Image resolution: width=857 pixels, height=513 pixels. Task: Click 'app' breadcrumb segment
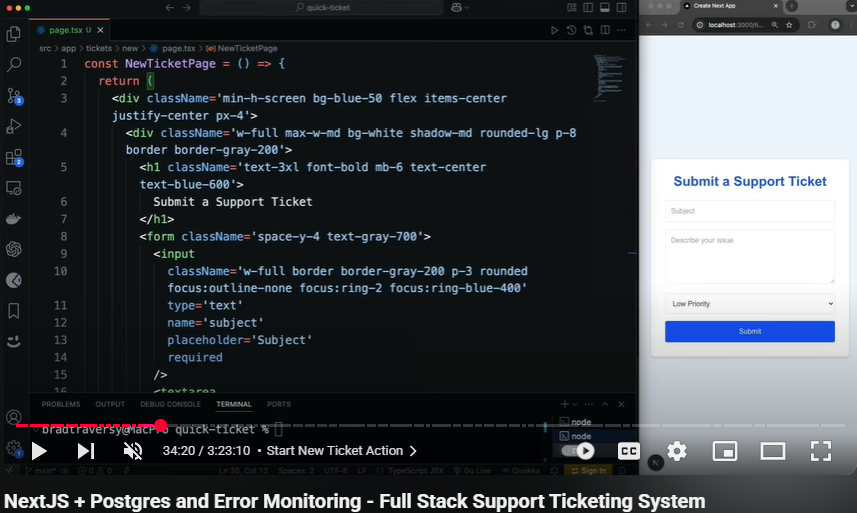[x=68, y=48]
